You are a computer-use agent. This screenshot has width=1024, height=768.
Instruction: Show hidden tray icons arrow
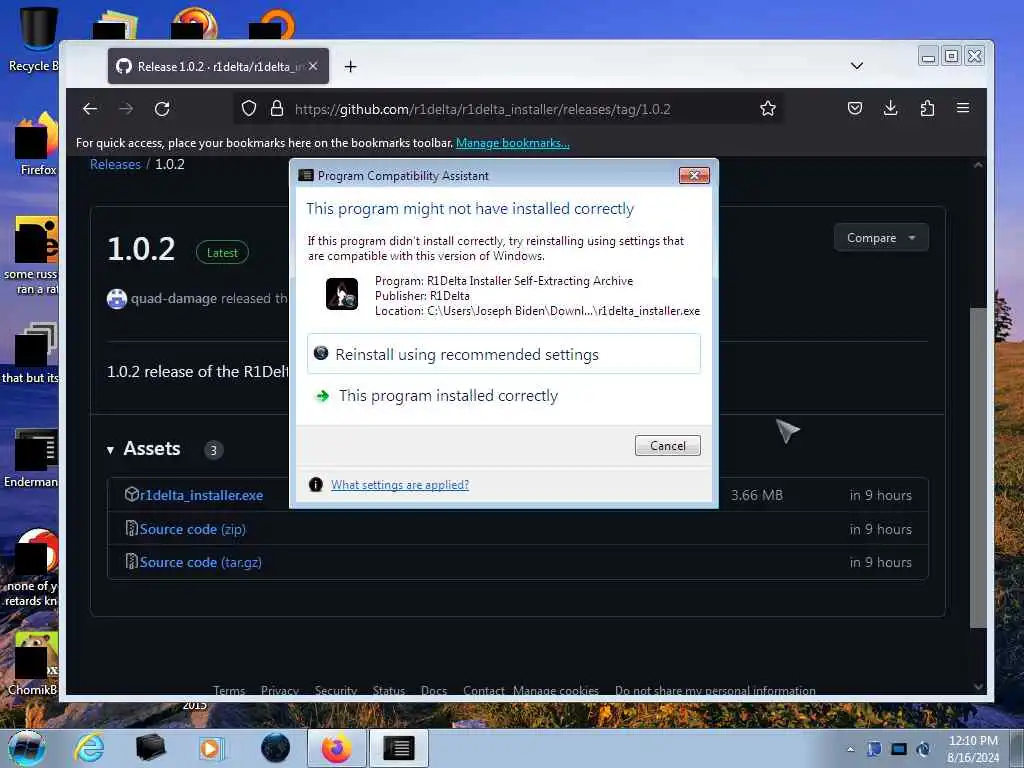tap(850, 749)
